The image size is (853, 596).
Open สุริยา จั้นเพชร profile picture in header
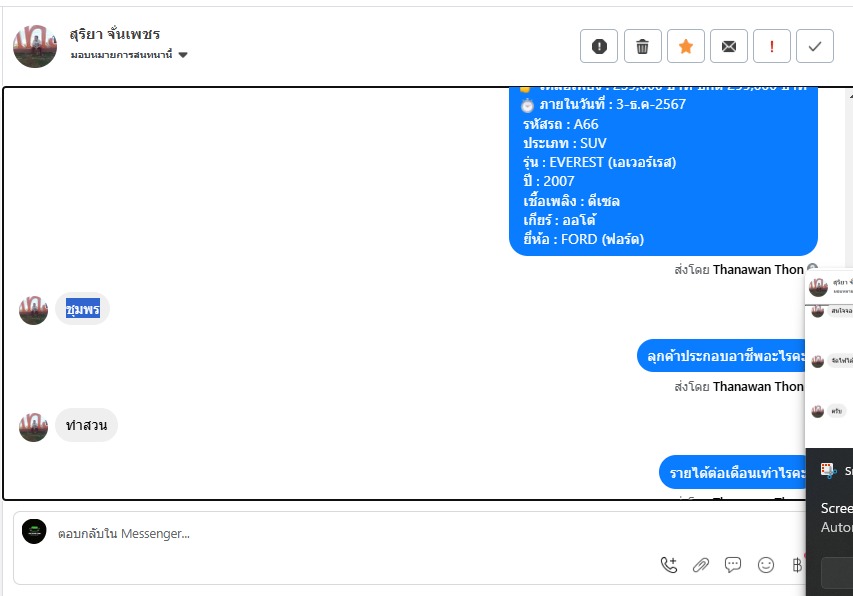pyautogui.click(x=35, y=46)
